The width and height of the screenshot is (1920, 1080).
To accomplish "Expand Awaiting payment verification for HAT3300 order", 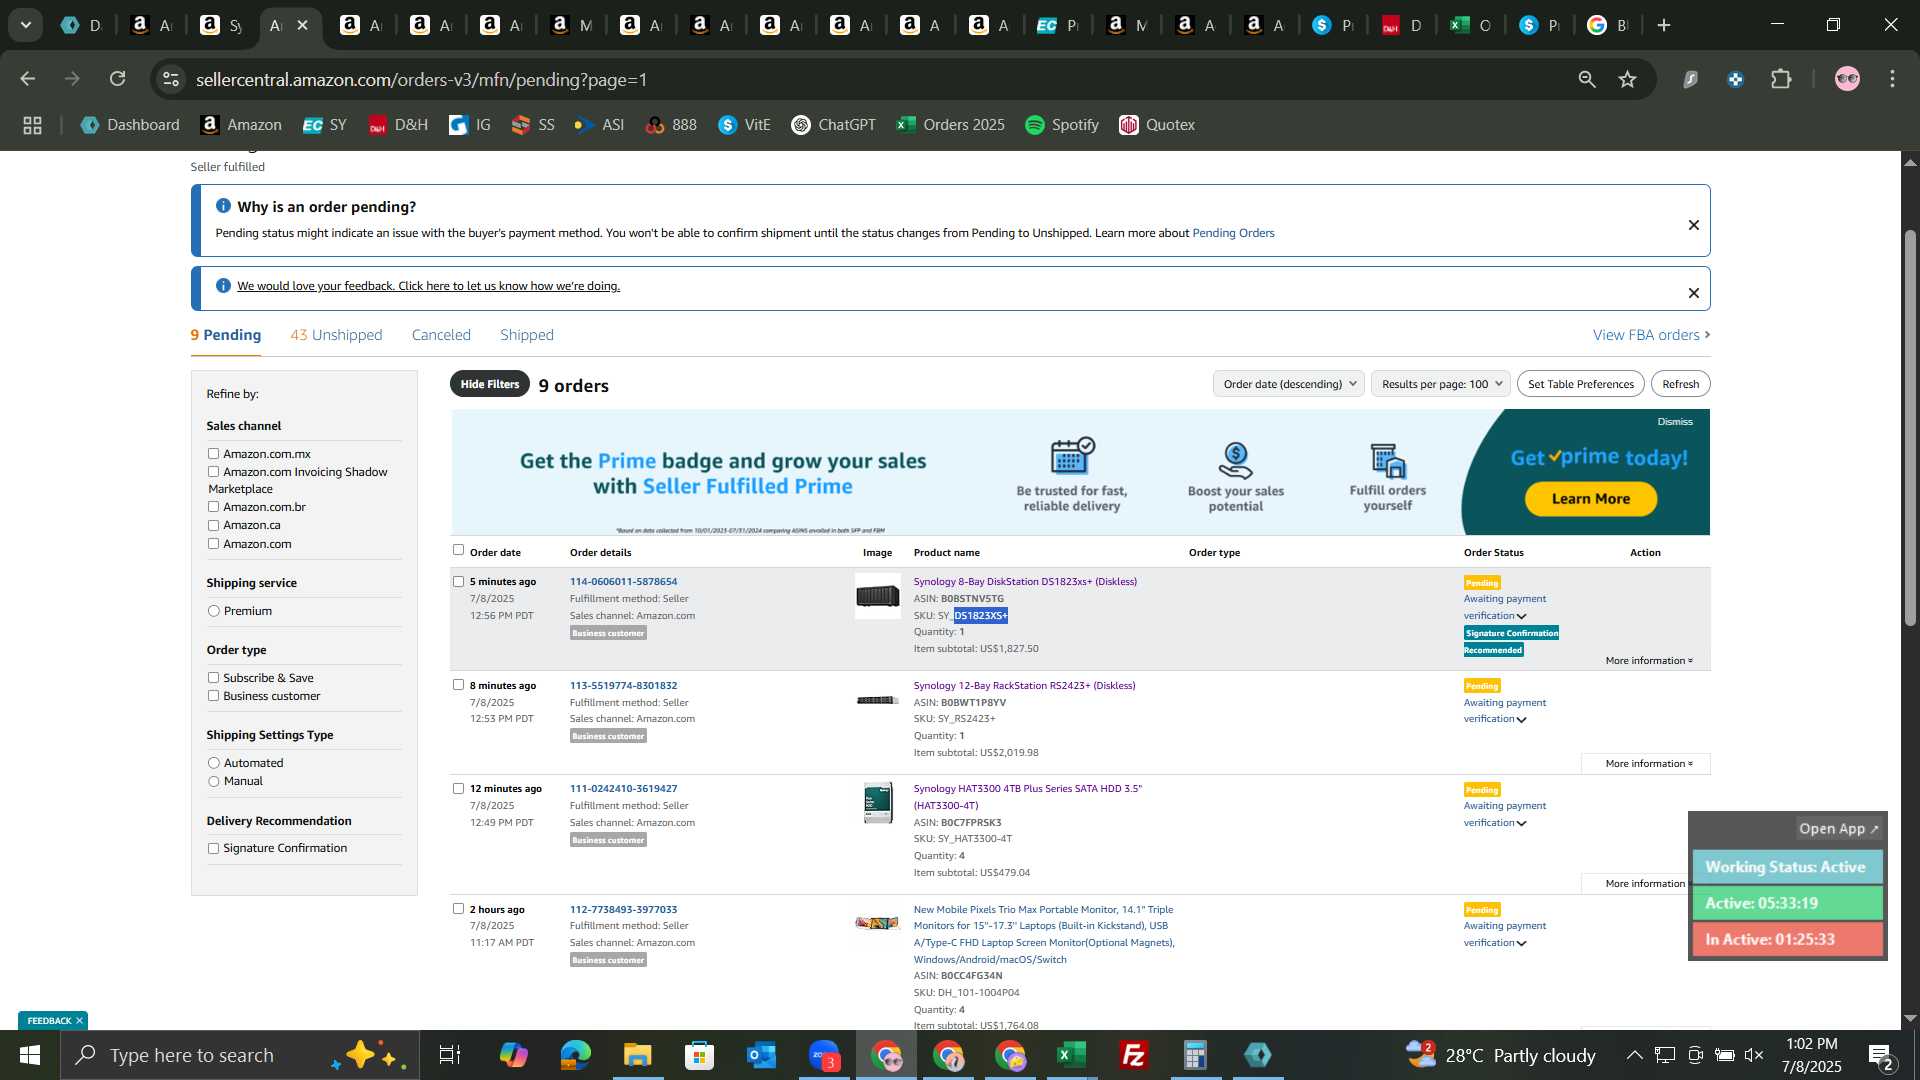I will coord(1521,824).
